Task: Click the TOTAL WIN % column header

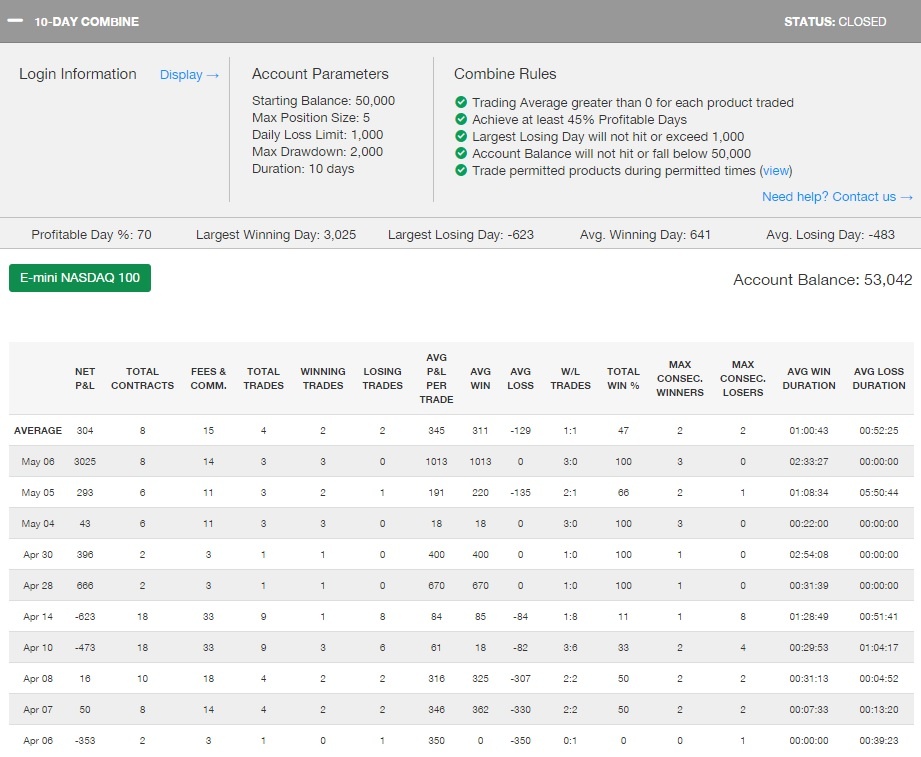Action: pyautogui.click(x=623, y=378)
